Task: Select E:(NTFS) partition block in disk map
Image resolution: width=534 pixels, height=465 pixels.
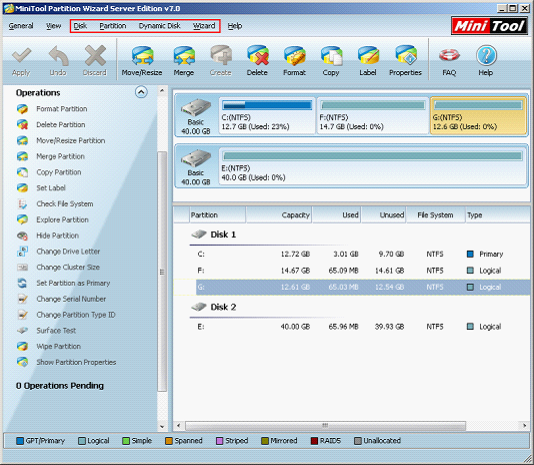Action: 373,167
